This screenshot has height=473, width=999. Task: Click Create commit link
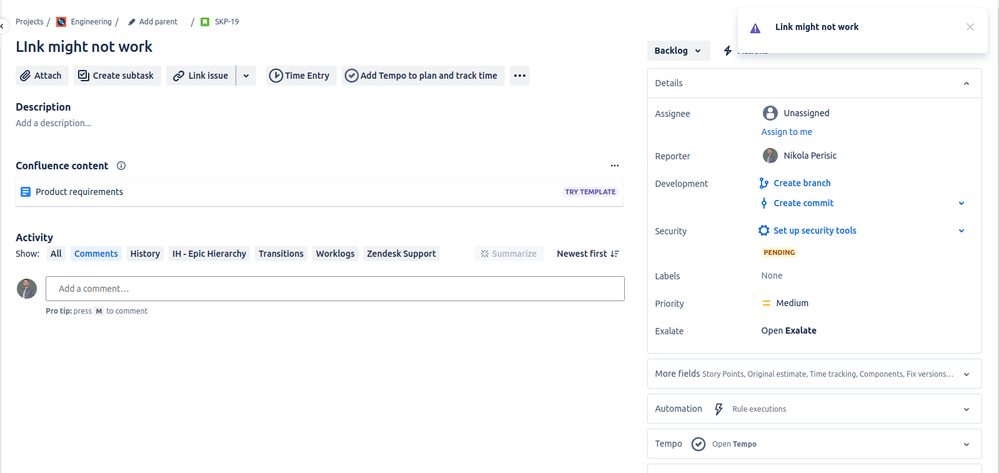[803, 203]
